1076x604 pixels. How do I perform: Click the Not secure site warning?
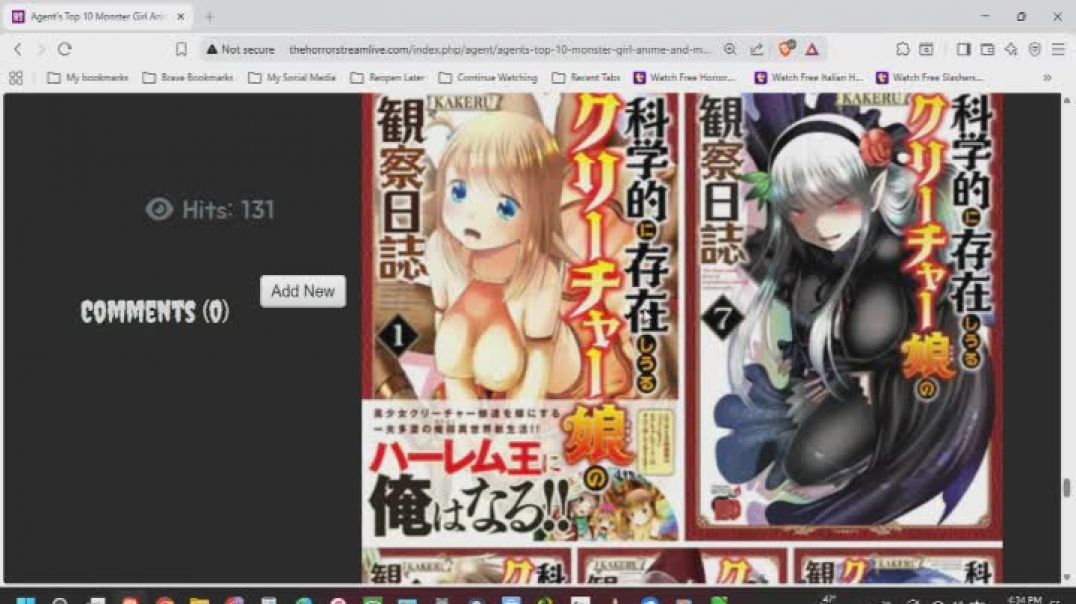[x=240, y=49]
